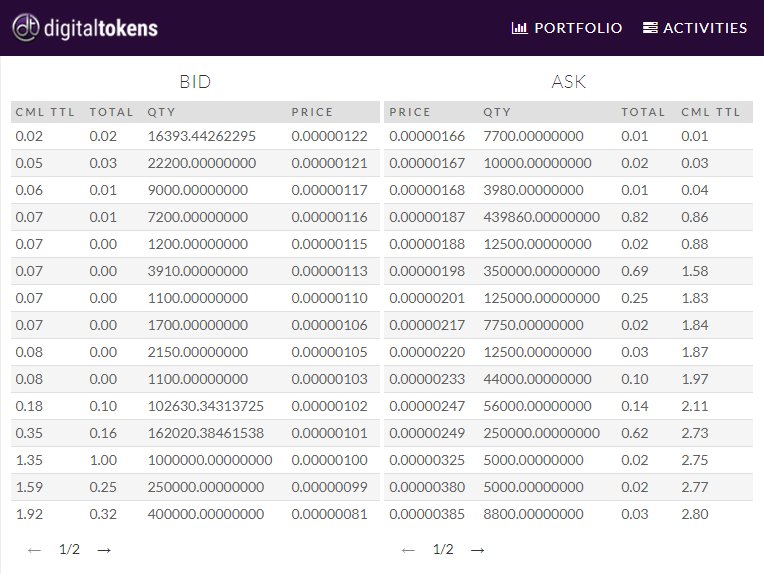Select bid price 0.00000121
Image resolution: width=764 pixels, height=574 pixels.
(329, 163)
